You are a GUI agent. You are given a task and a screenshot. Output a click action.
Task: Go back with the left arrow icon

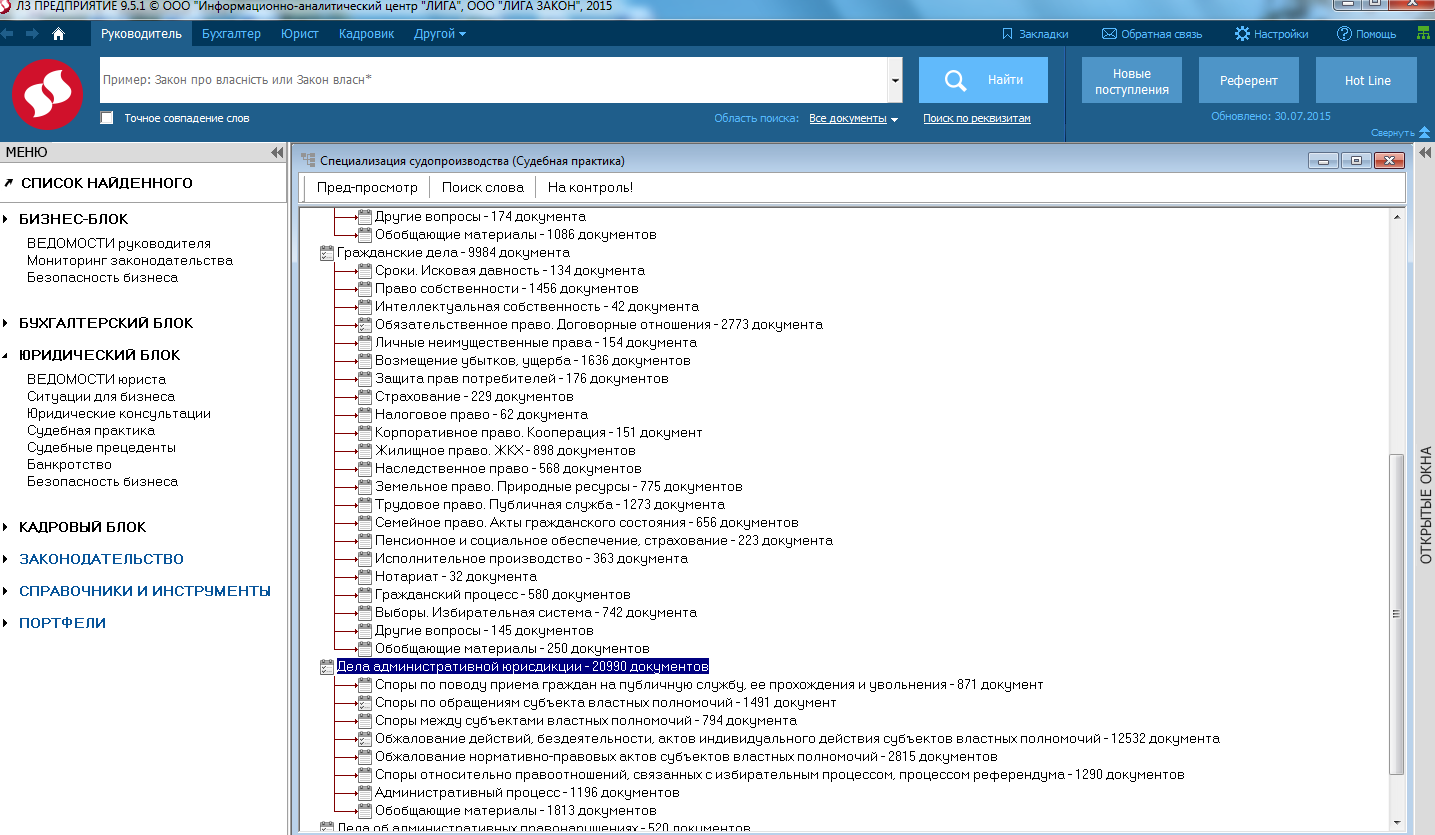pyautogui.click(x=8, y=34)
